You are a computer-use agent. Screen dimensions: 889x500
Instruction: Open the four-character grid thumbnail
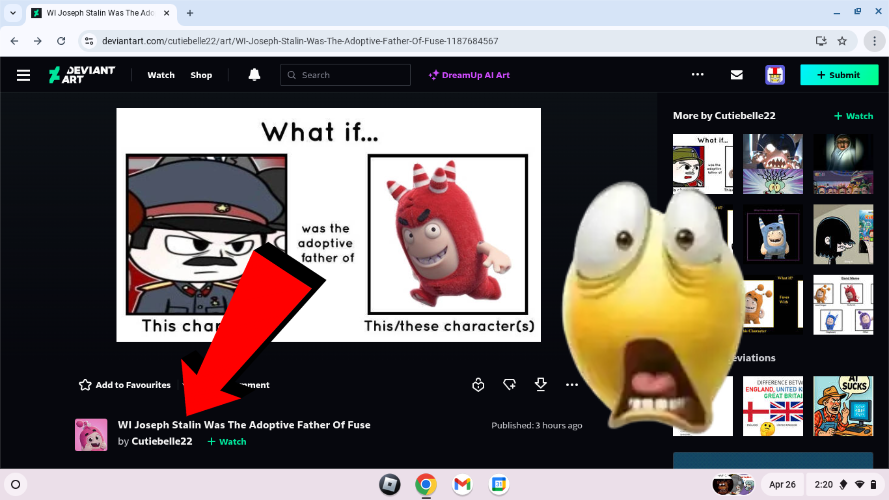point(843,305)
